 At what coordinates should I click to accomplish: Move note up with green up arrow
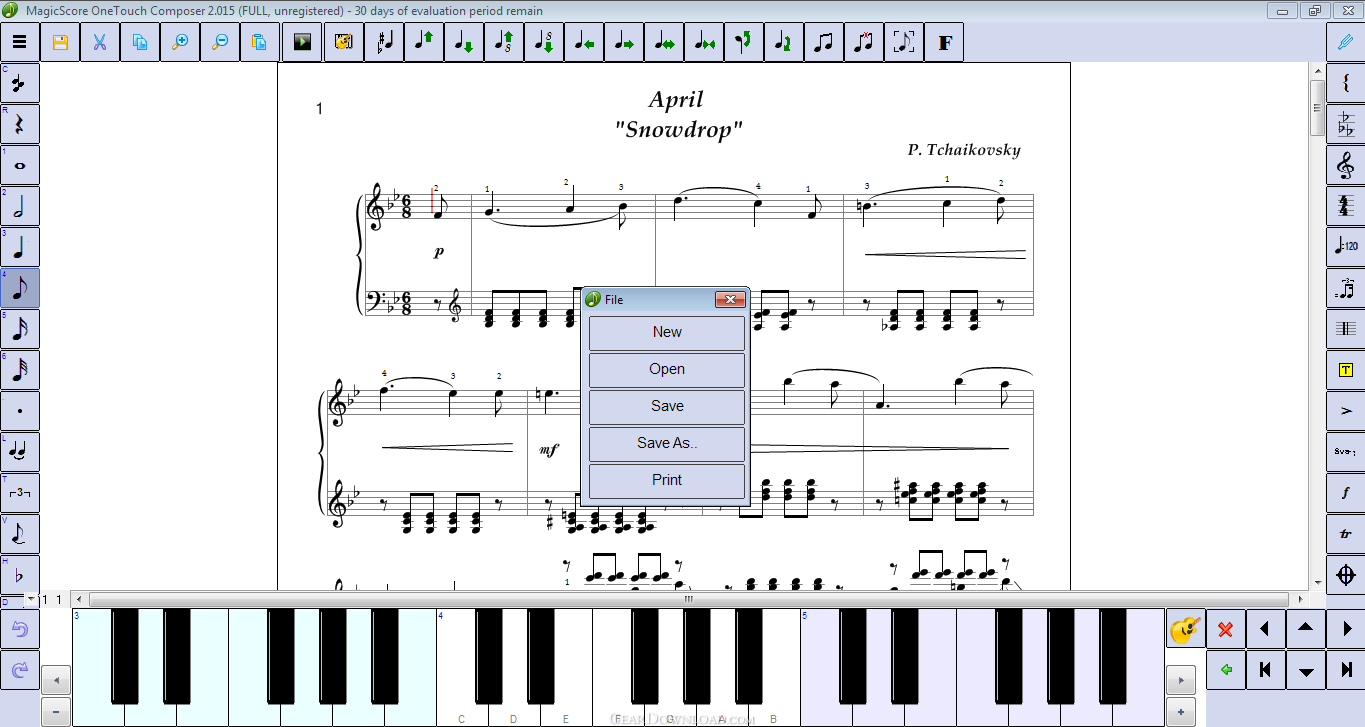(424, 42)
